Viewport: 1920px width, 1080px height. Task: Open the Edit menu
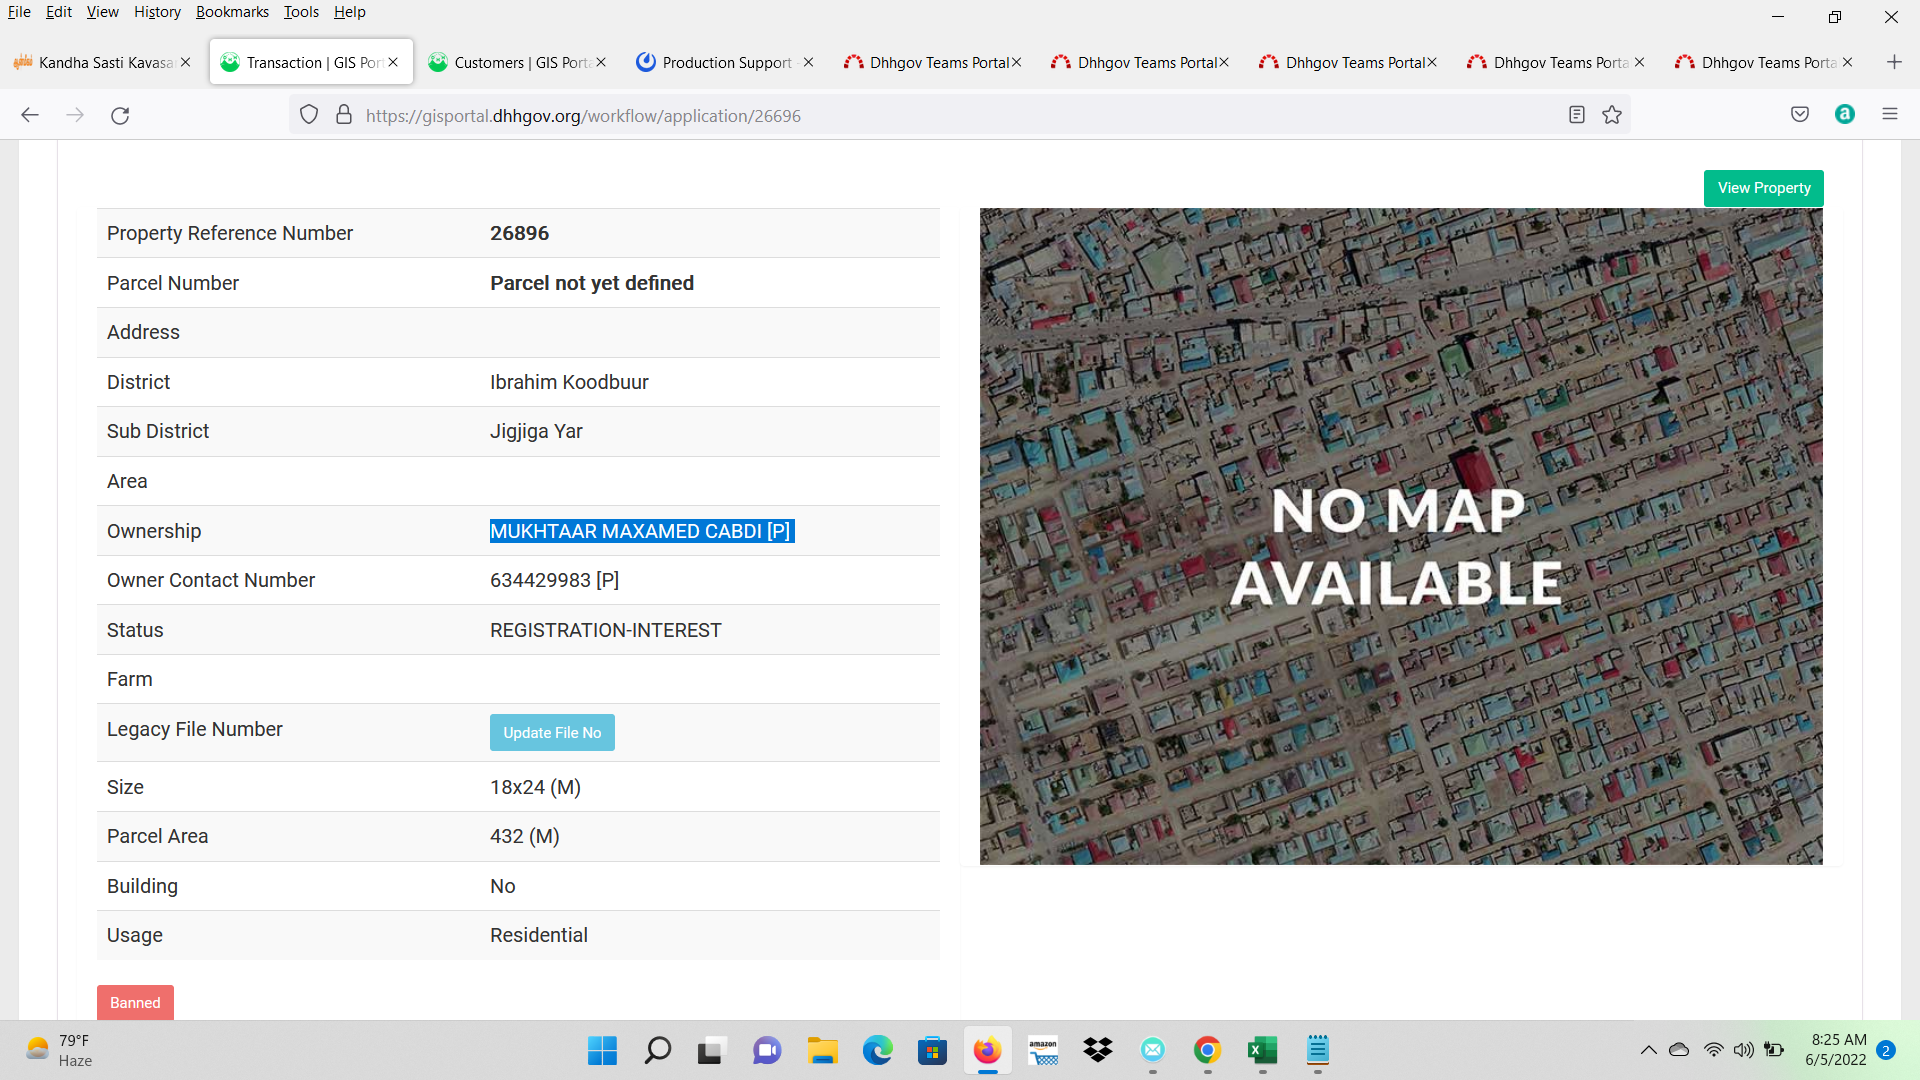[x=59, y=12]
